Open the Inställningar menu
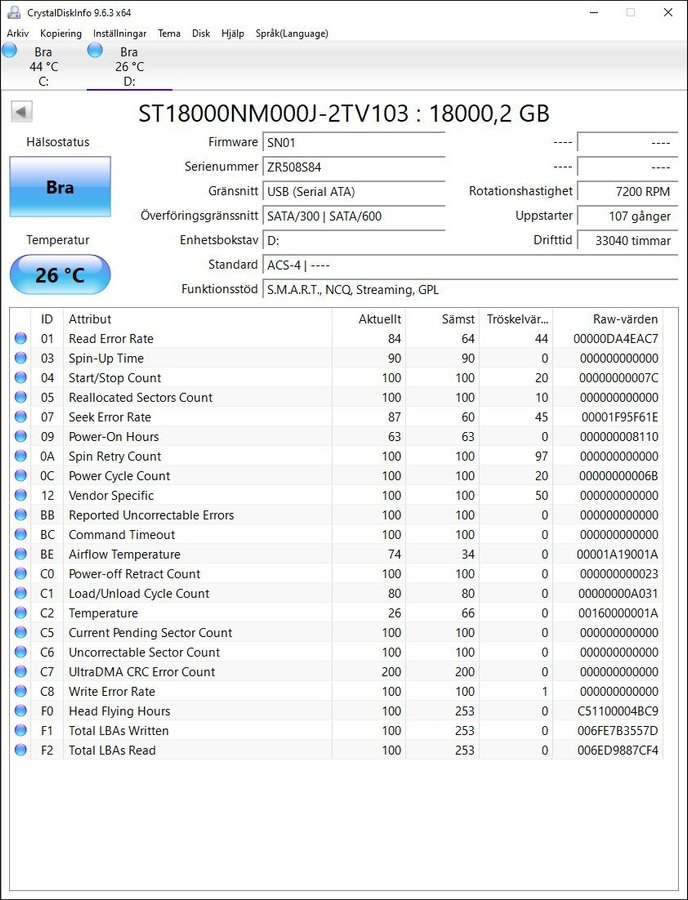The width and height of the screenshot is (688, 900). (x=119, y=33)
